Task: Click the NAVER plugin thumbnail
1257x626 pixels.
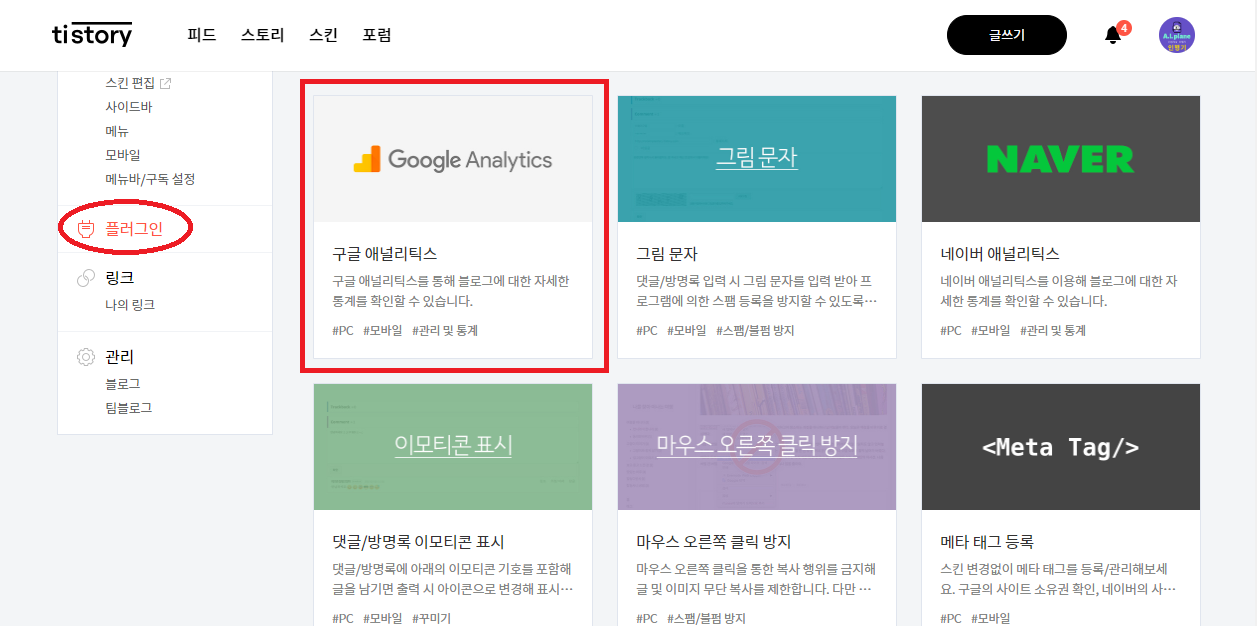Action: (1061, 159)
